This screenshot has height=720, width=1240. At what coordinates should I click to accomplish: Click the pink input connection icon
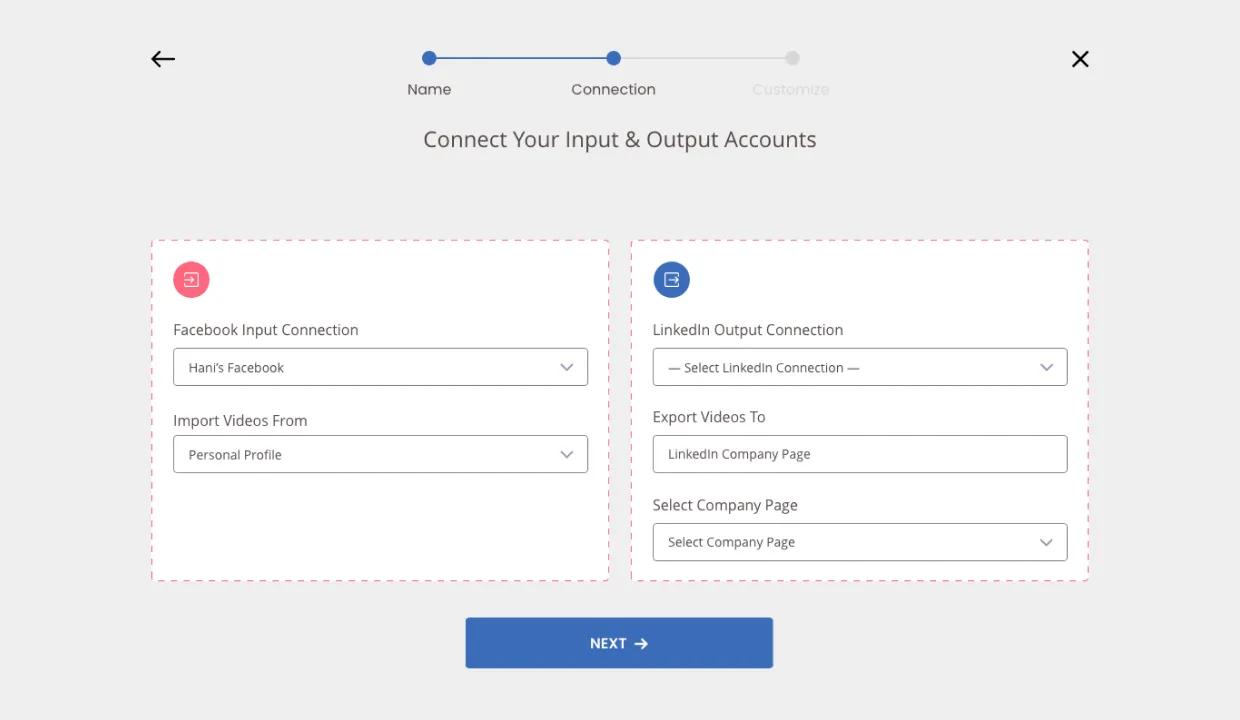pyautogui.click(x=191, y=280)
